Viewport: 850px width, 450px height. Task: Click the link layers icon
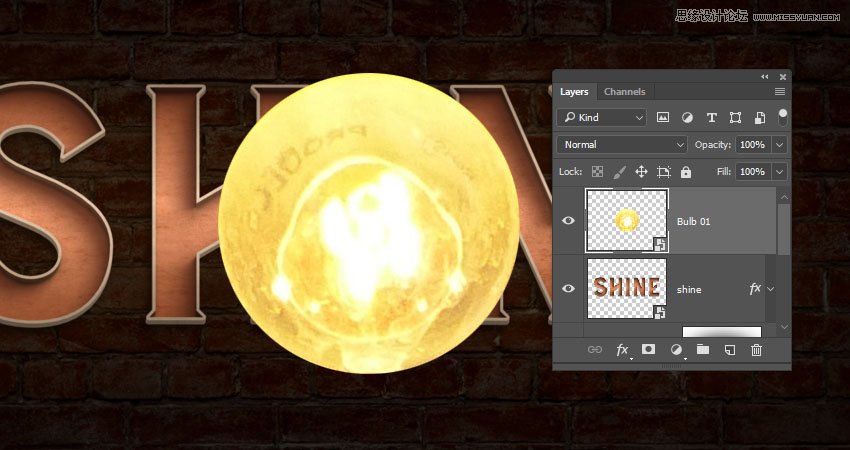(595, 350)
